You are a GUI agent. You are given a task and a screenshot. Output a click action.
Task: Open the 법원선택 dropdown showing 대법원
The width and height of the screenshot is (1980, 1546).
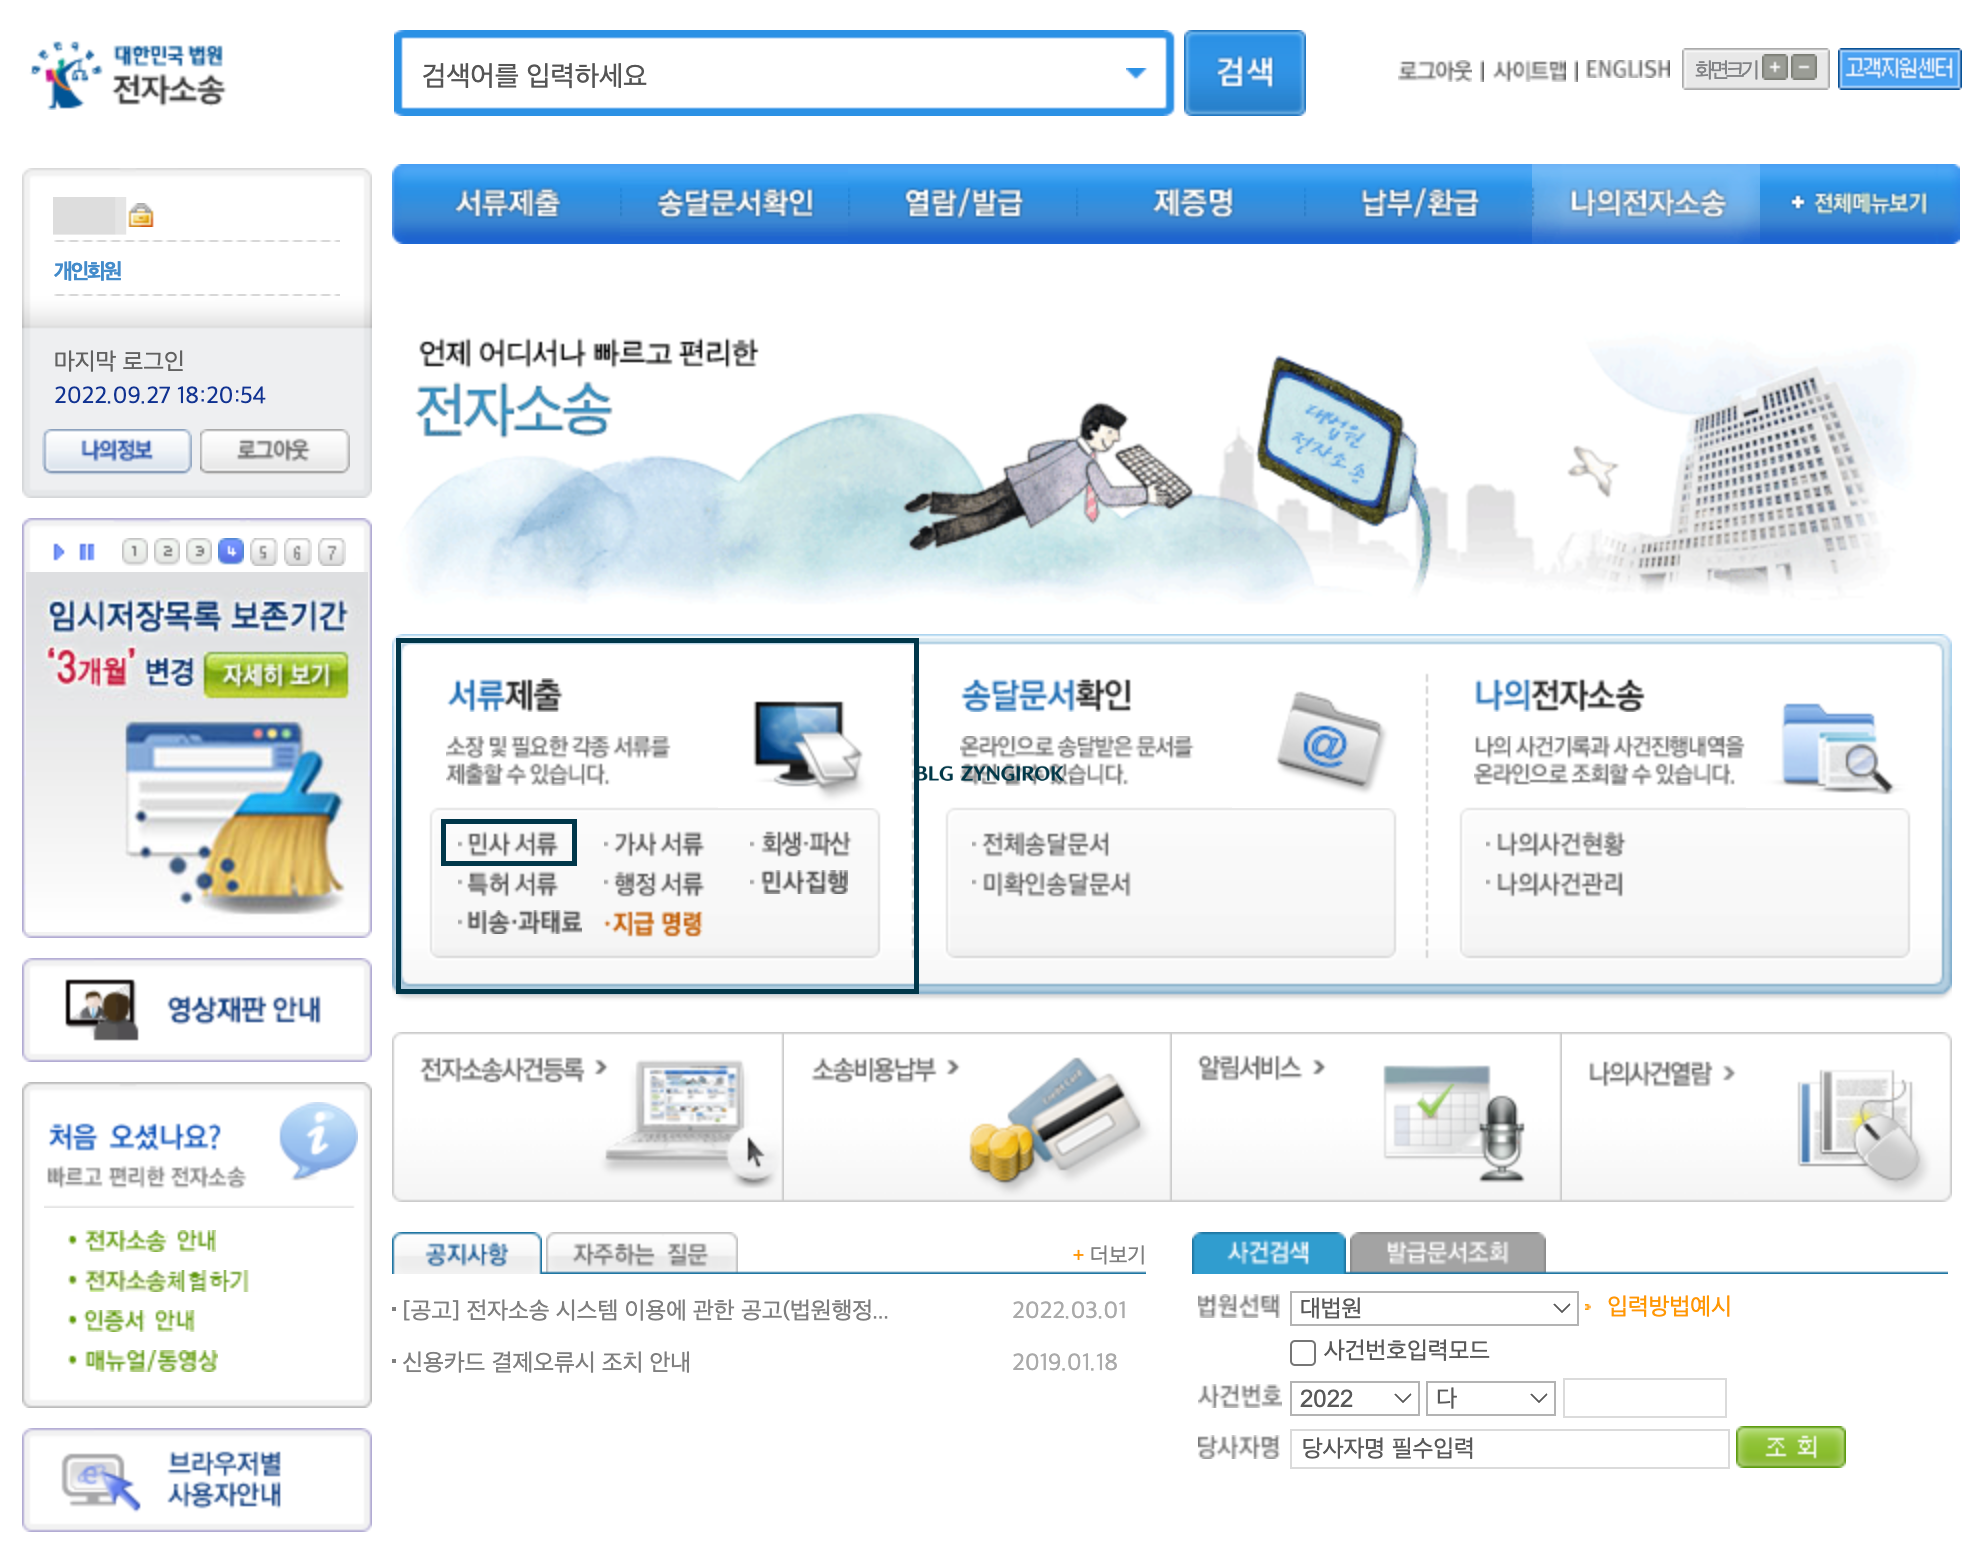[1432, 1307]
